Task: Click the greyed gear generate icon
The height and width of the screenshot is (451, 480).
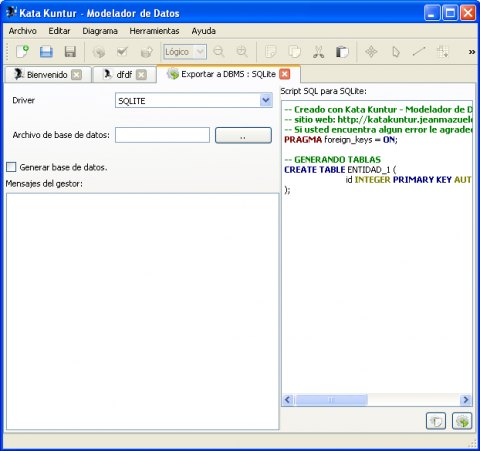Action: 99,52
